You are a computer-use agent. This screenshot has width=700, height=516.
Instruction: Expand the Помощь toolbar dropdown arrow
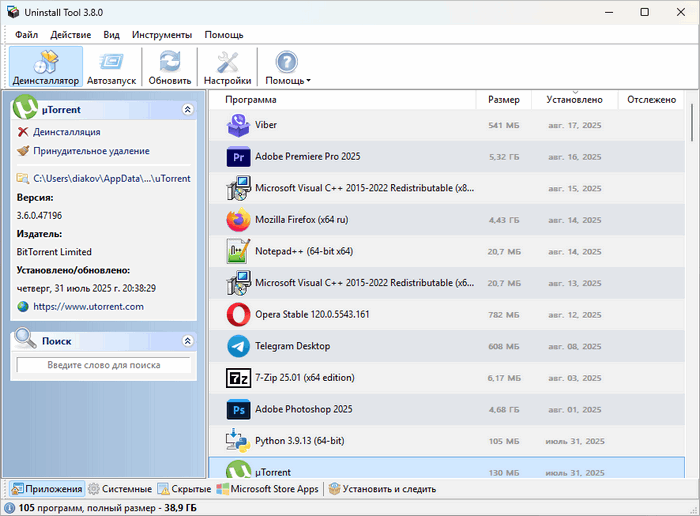[x=309, y=81]
